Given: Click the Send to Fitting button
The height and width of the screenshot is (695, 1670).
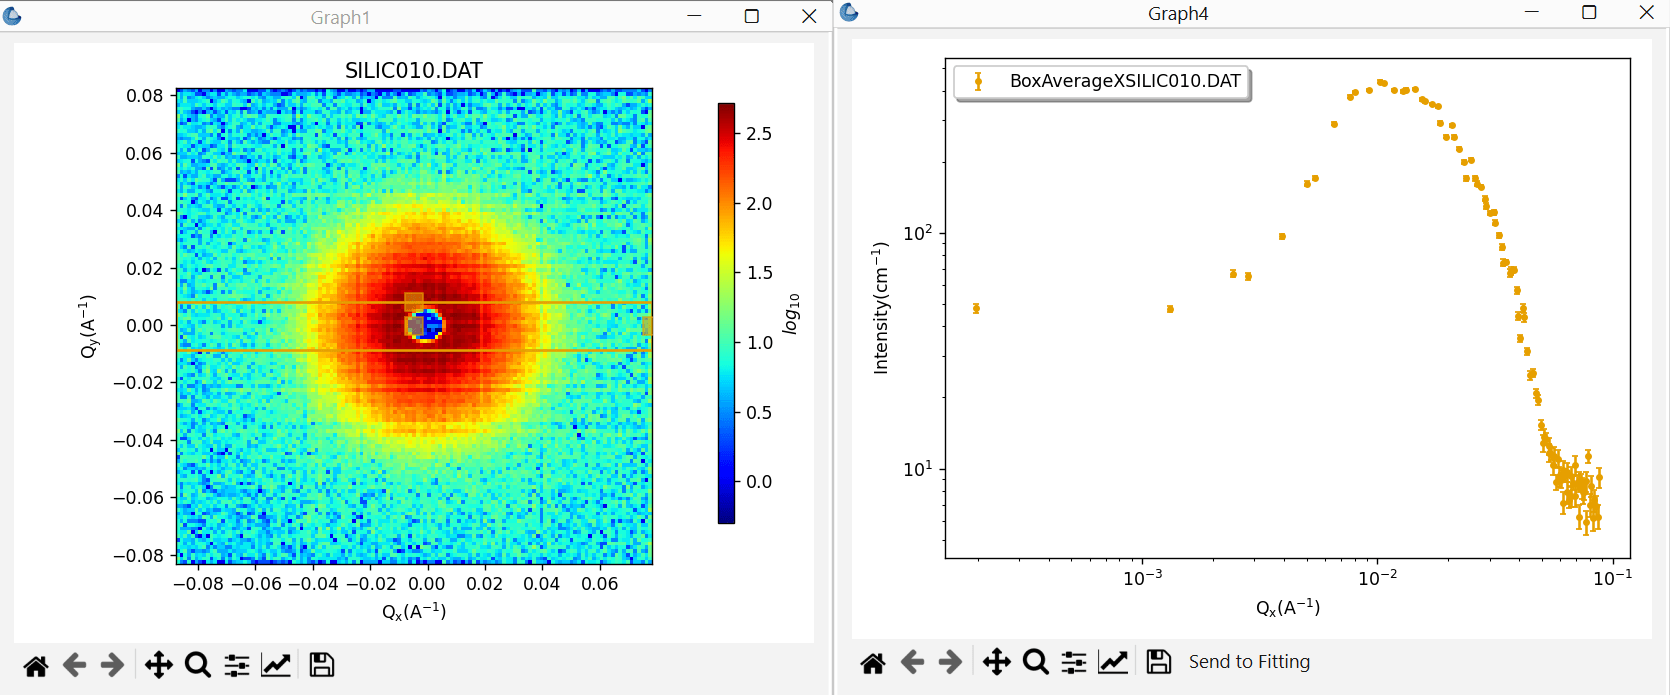Looking at the screenshot, I should [x=1249, y=662].
